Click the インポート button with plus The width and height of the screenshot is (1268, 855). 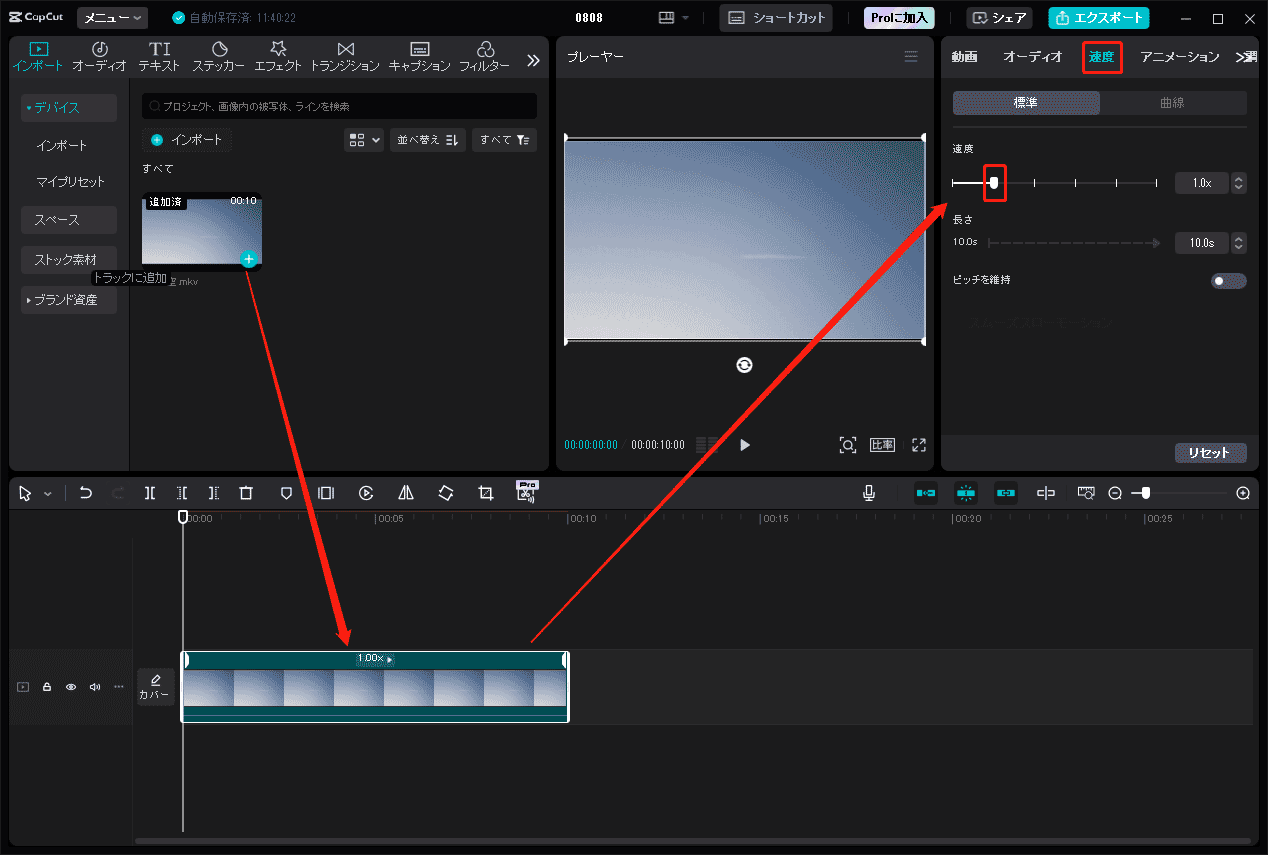point(187,140)
